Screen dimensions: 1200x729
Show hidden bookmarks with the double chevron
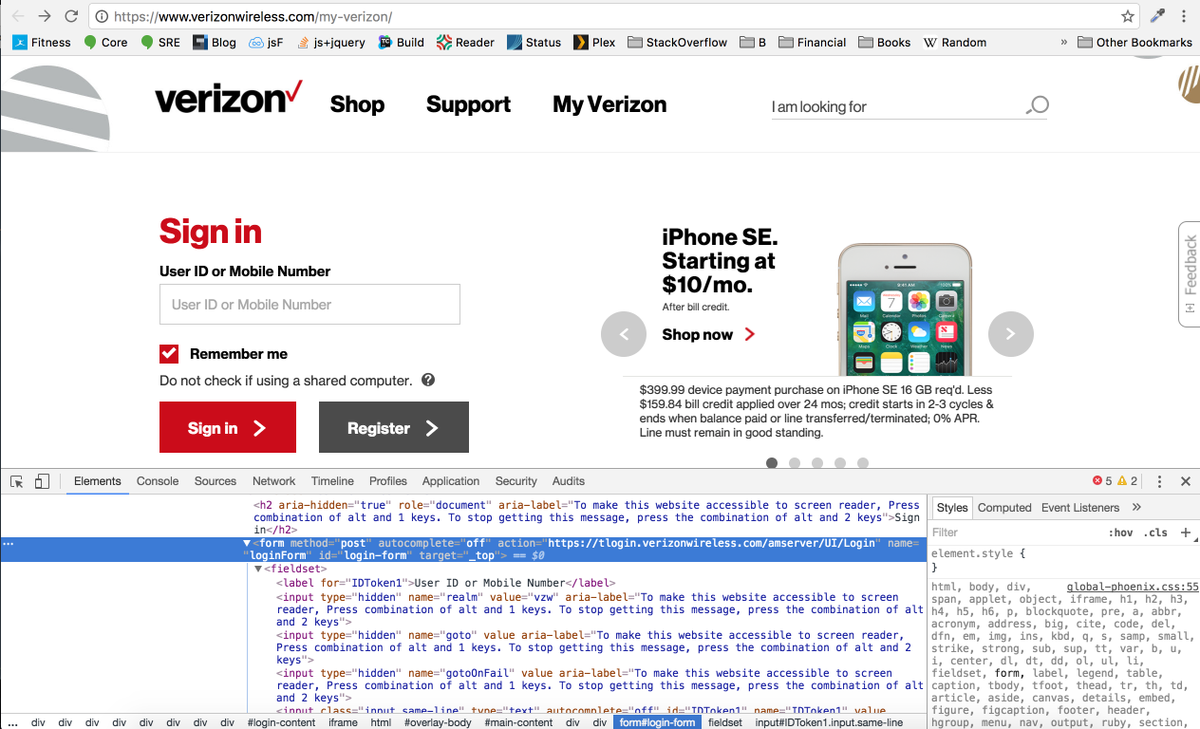(x=1063, y=42)
